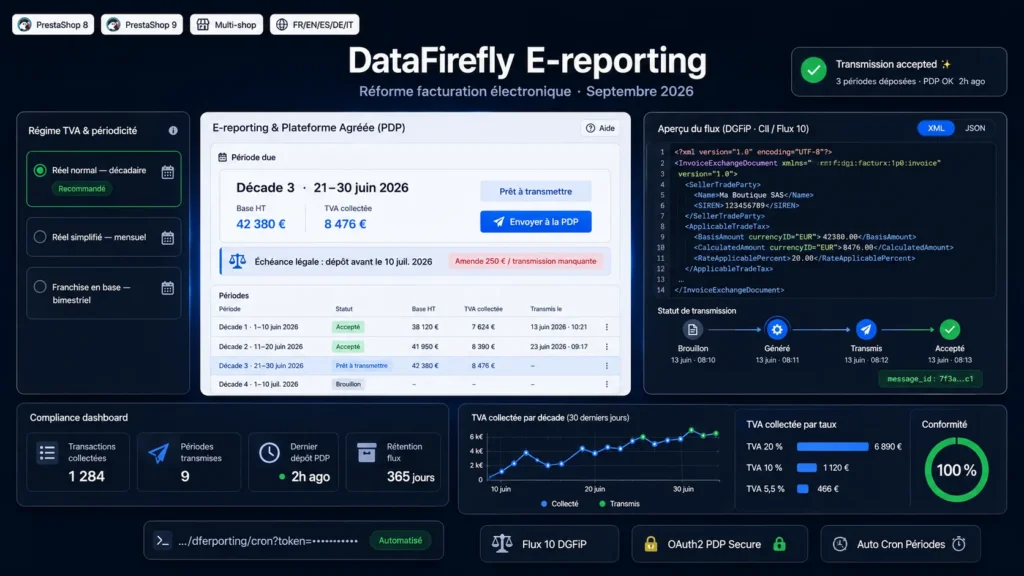Select Réel simplifié — mensuel radio option
The image size is (1024, 576).
click(x=40, y=237)
